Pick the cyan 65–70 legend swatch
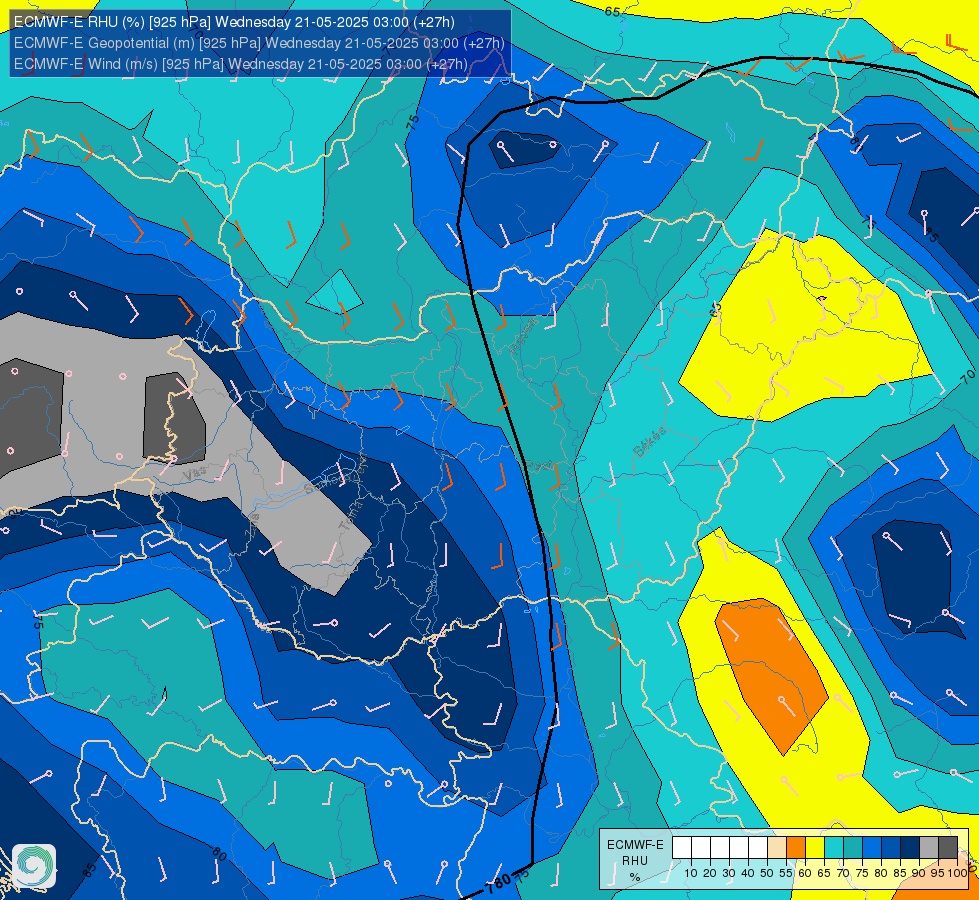979x900 pixels. click(x=834, y=847)
